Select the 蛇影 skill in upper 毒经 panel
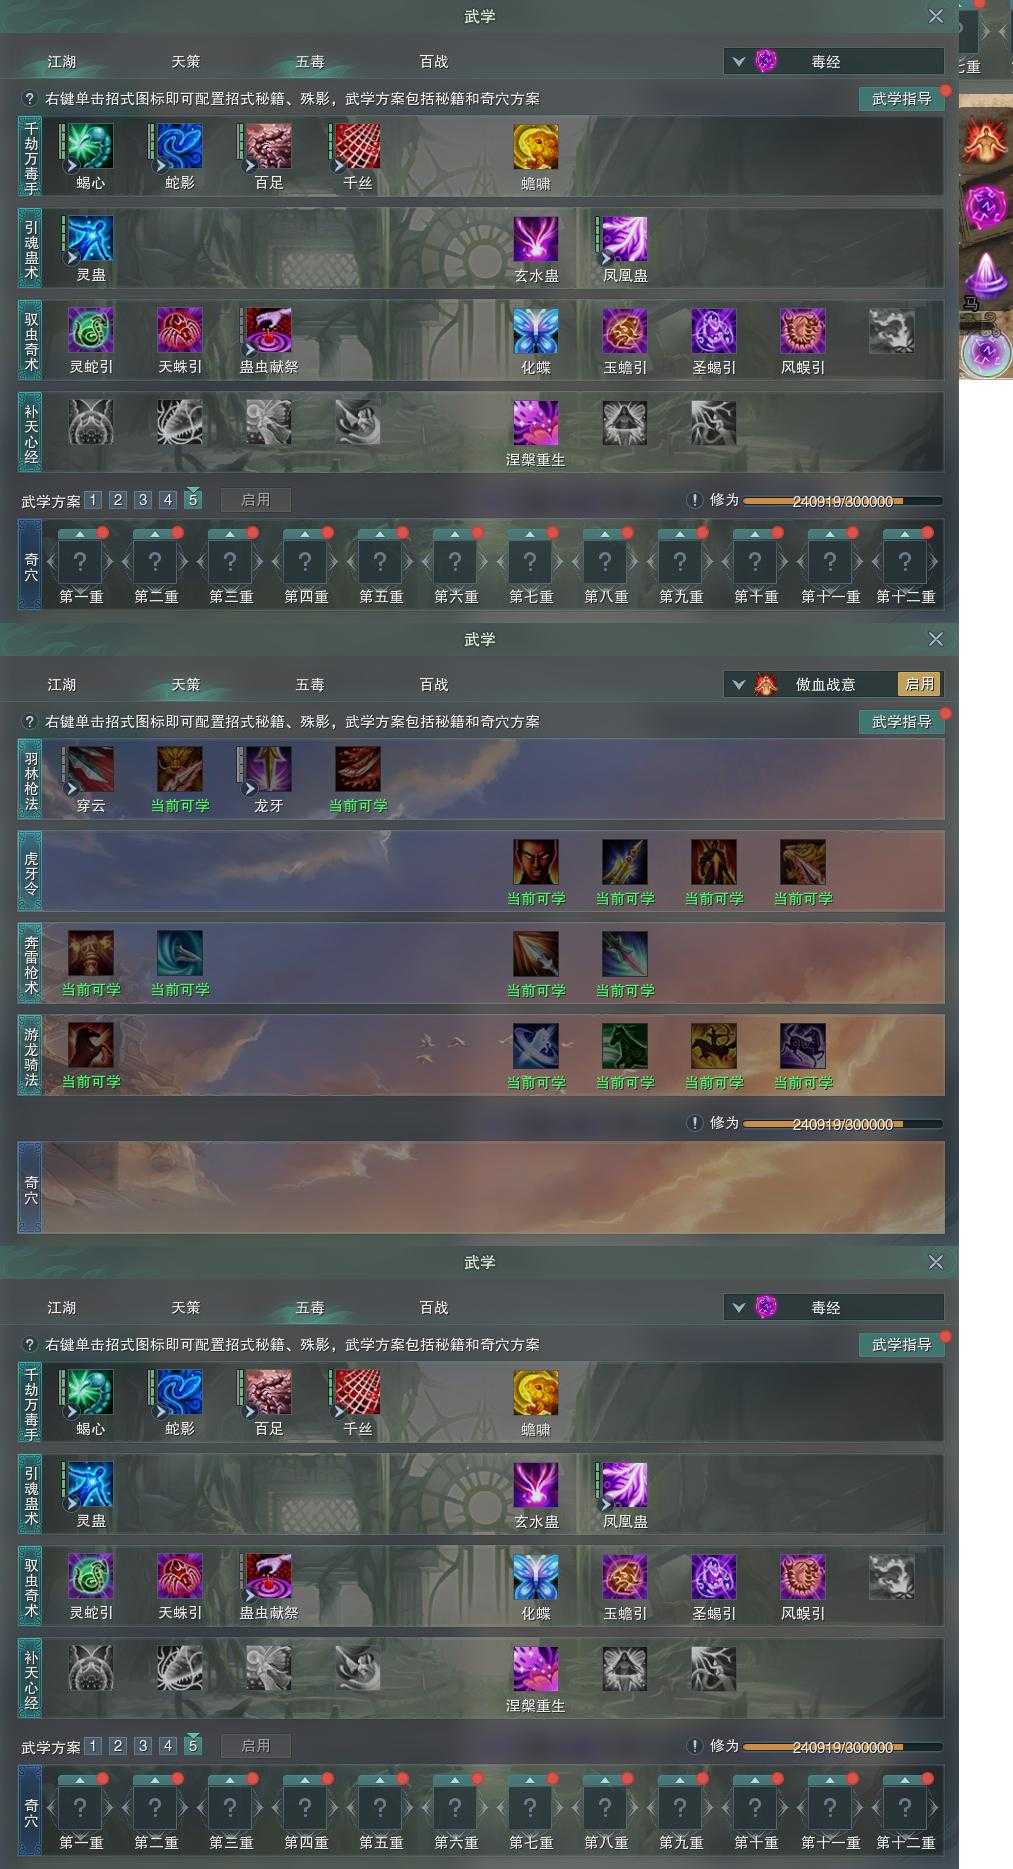1013x1869 pixels. (179, 147)
